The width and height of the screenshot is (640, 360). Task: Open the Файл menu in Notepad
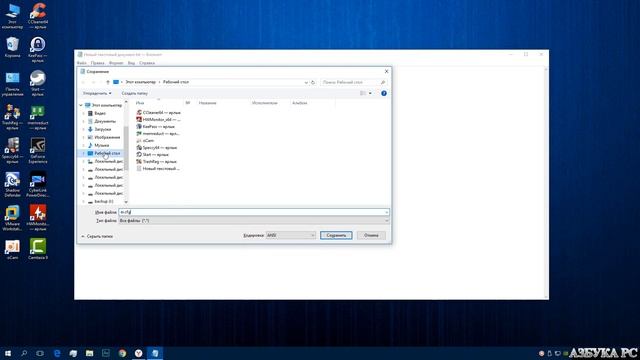81,63
